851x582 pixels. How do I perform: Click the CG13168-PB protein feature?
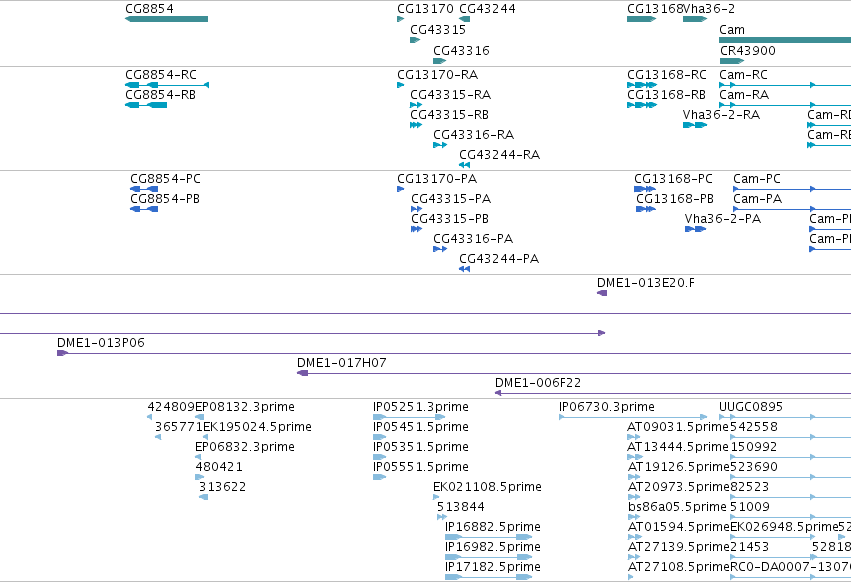coord(646,209)
